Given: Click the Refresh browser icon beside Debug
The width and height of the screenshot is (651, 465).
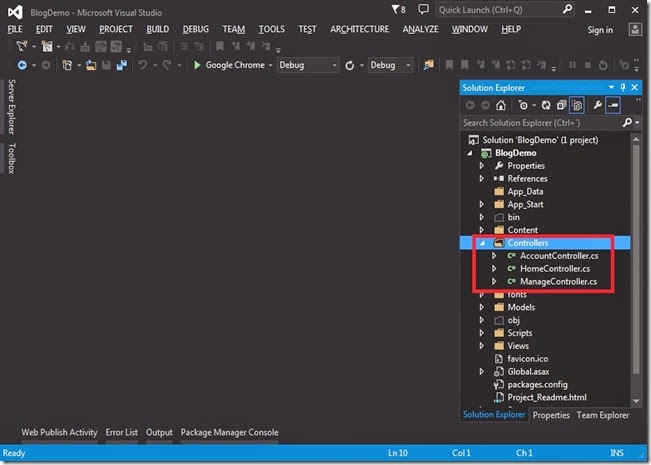Looking at the screenshot, I should [350, 65].
